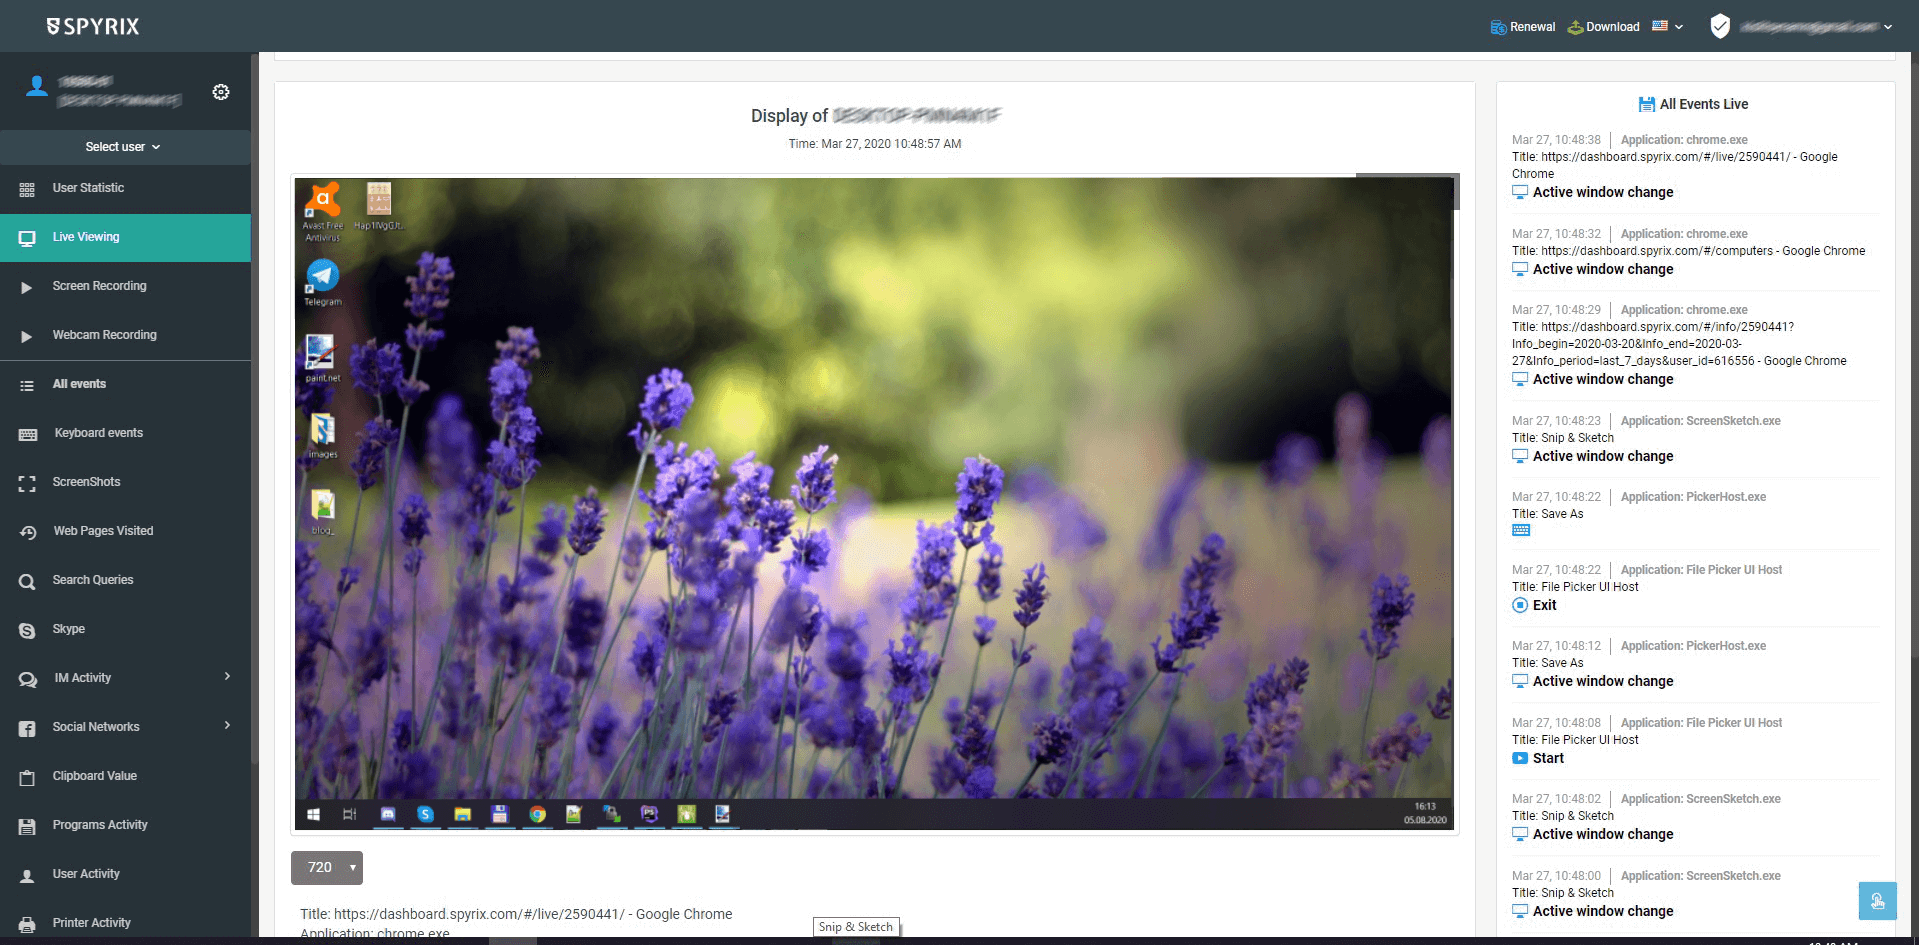Viewport: 1919px width, 945px height.
Task: Click the floating blue button at bottom-right
Action: tap(1877, 900)
